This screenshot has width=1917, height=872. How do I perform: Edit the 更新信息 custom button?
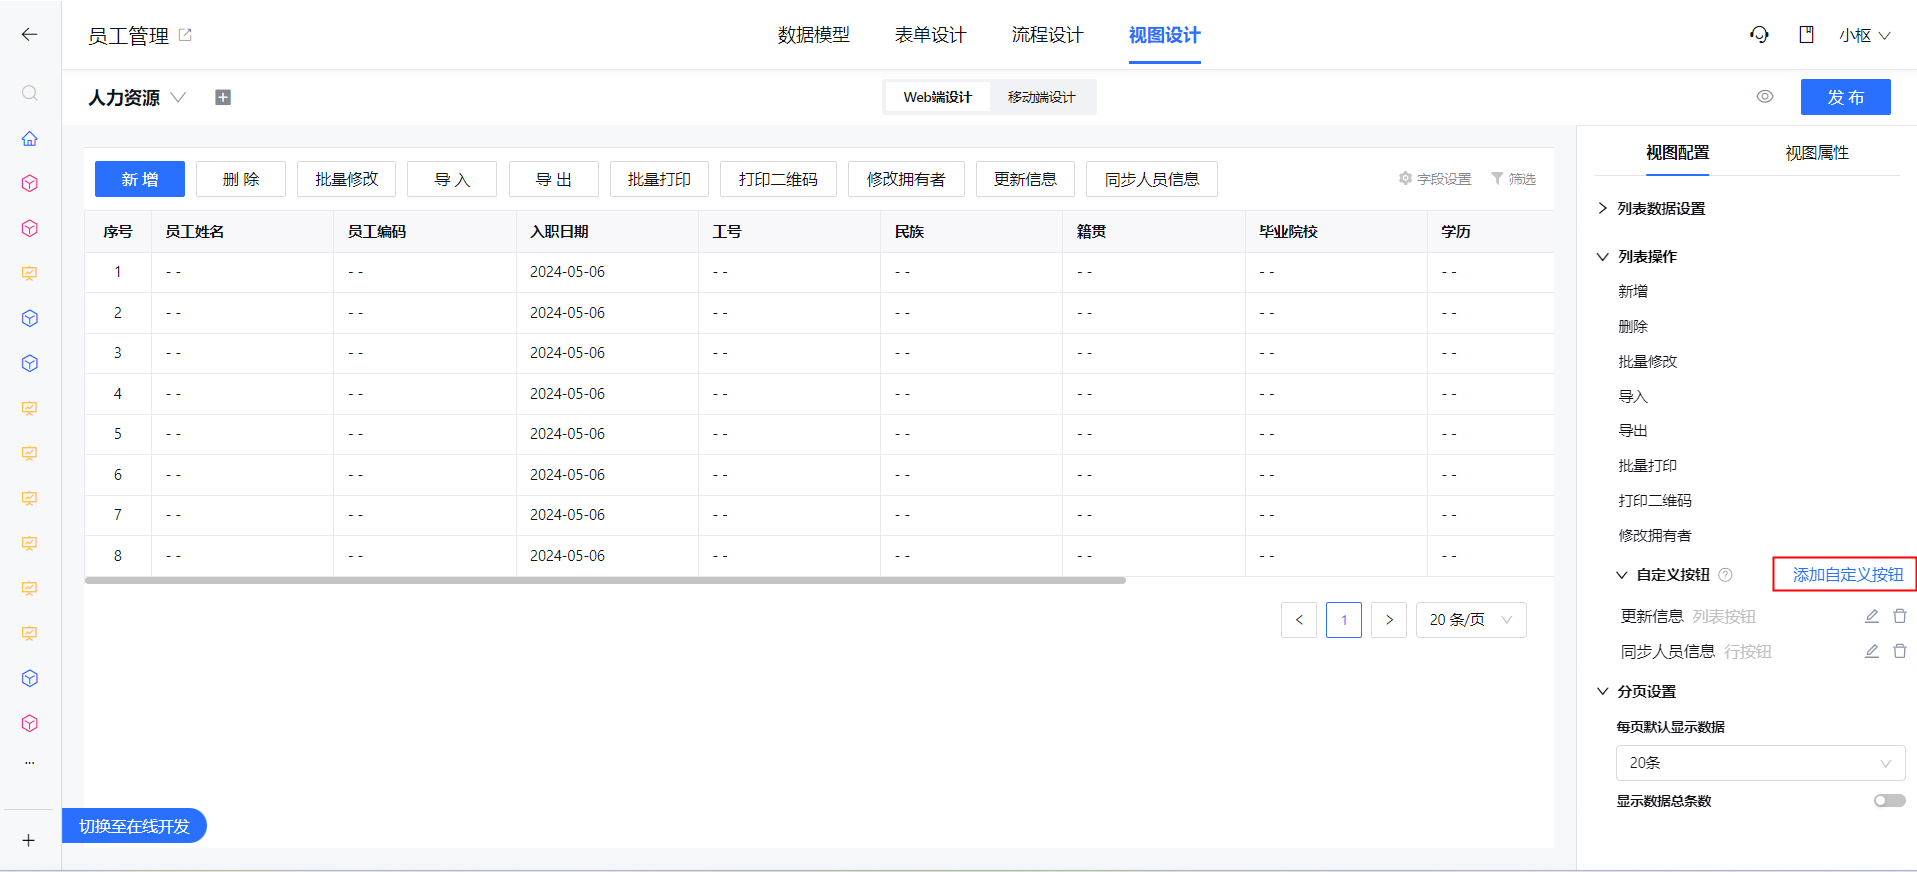(x=1872, y=616)
